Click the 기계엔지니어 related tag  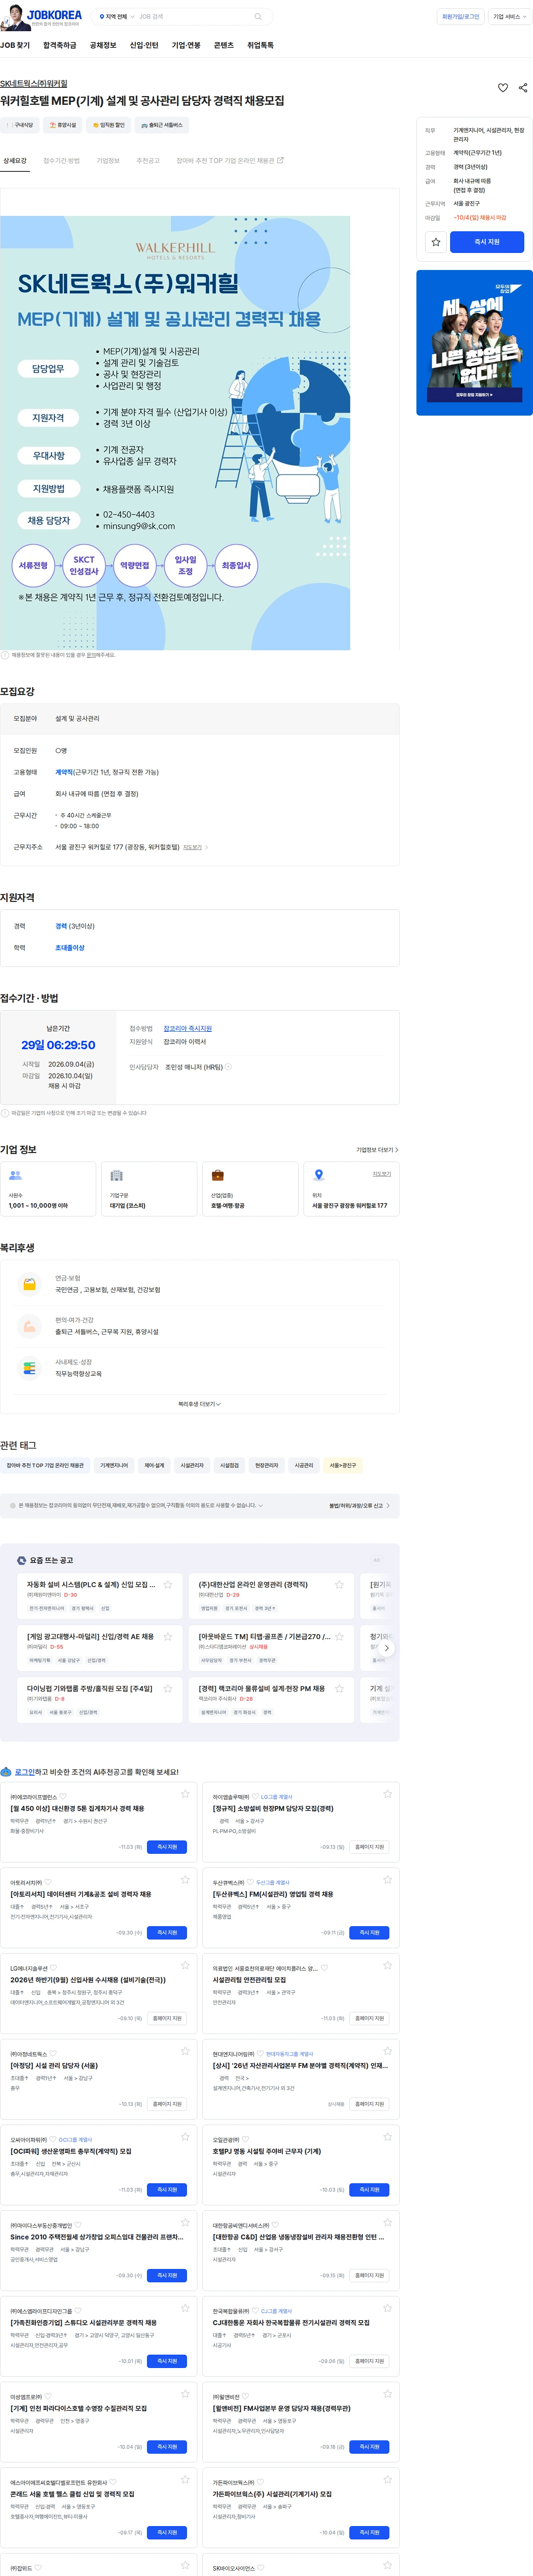[114, 1465]
